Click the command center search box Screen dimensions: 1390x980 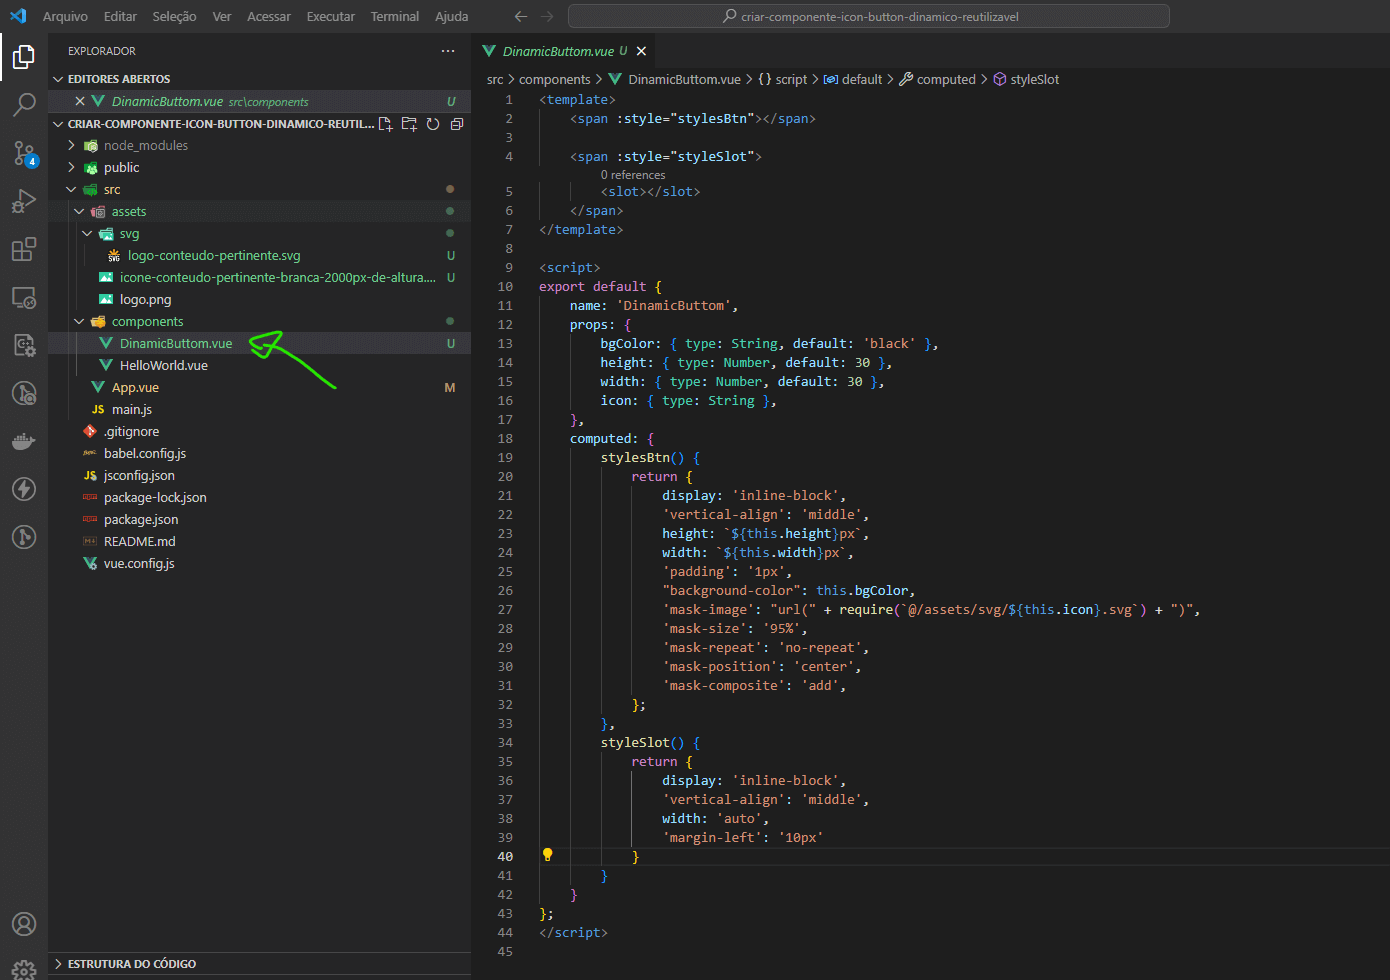868,16
